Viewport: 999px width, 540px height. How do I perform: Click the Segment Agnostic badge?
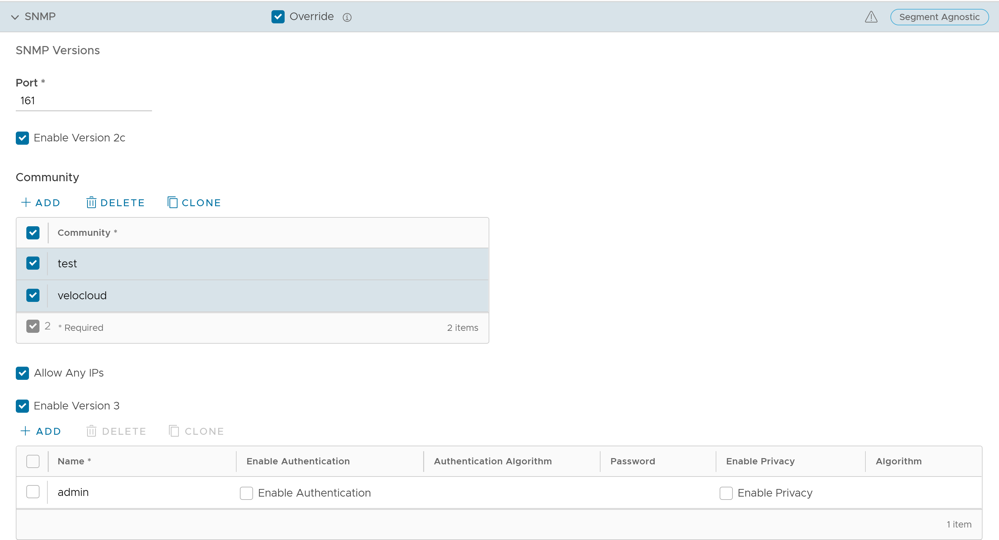pyautogui.click(x=939, y=17)
